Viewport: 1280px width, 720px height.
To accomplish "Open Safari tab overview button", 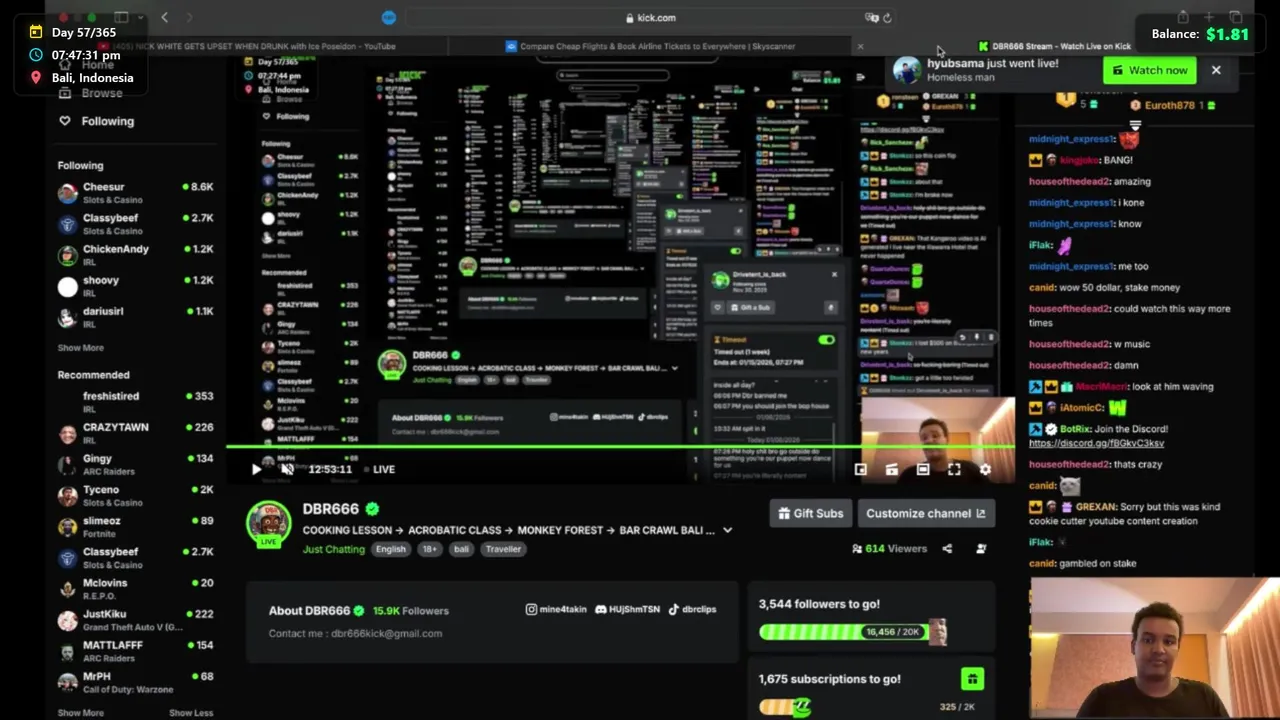I will (1236, 17).
